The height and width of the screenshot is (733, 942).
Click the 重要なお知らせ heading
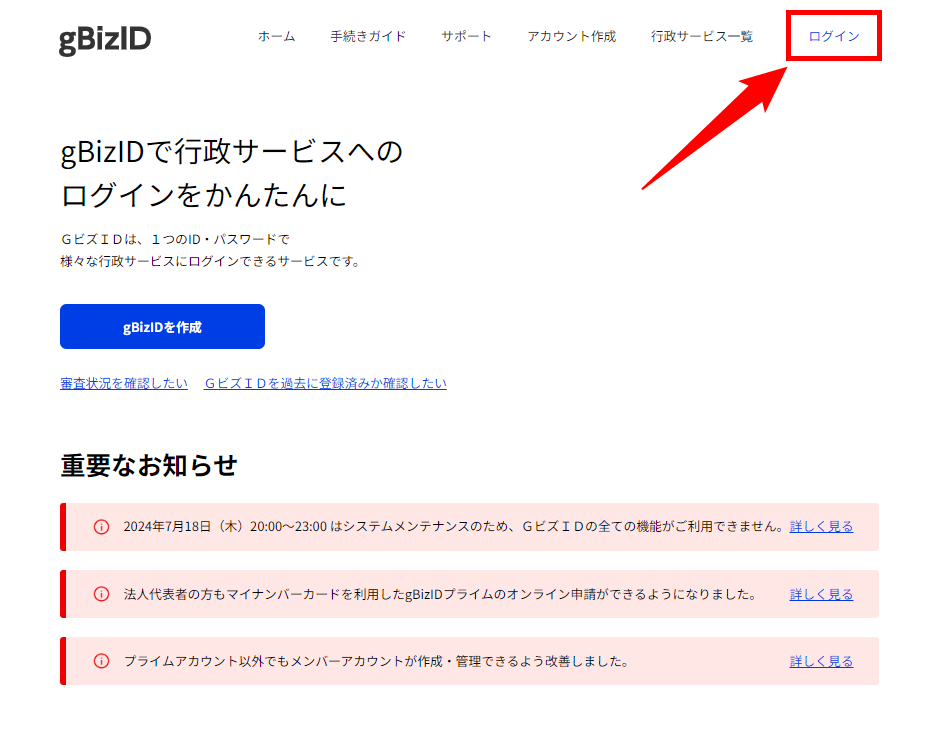(149, 466)
